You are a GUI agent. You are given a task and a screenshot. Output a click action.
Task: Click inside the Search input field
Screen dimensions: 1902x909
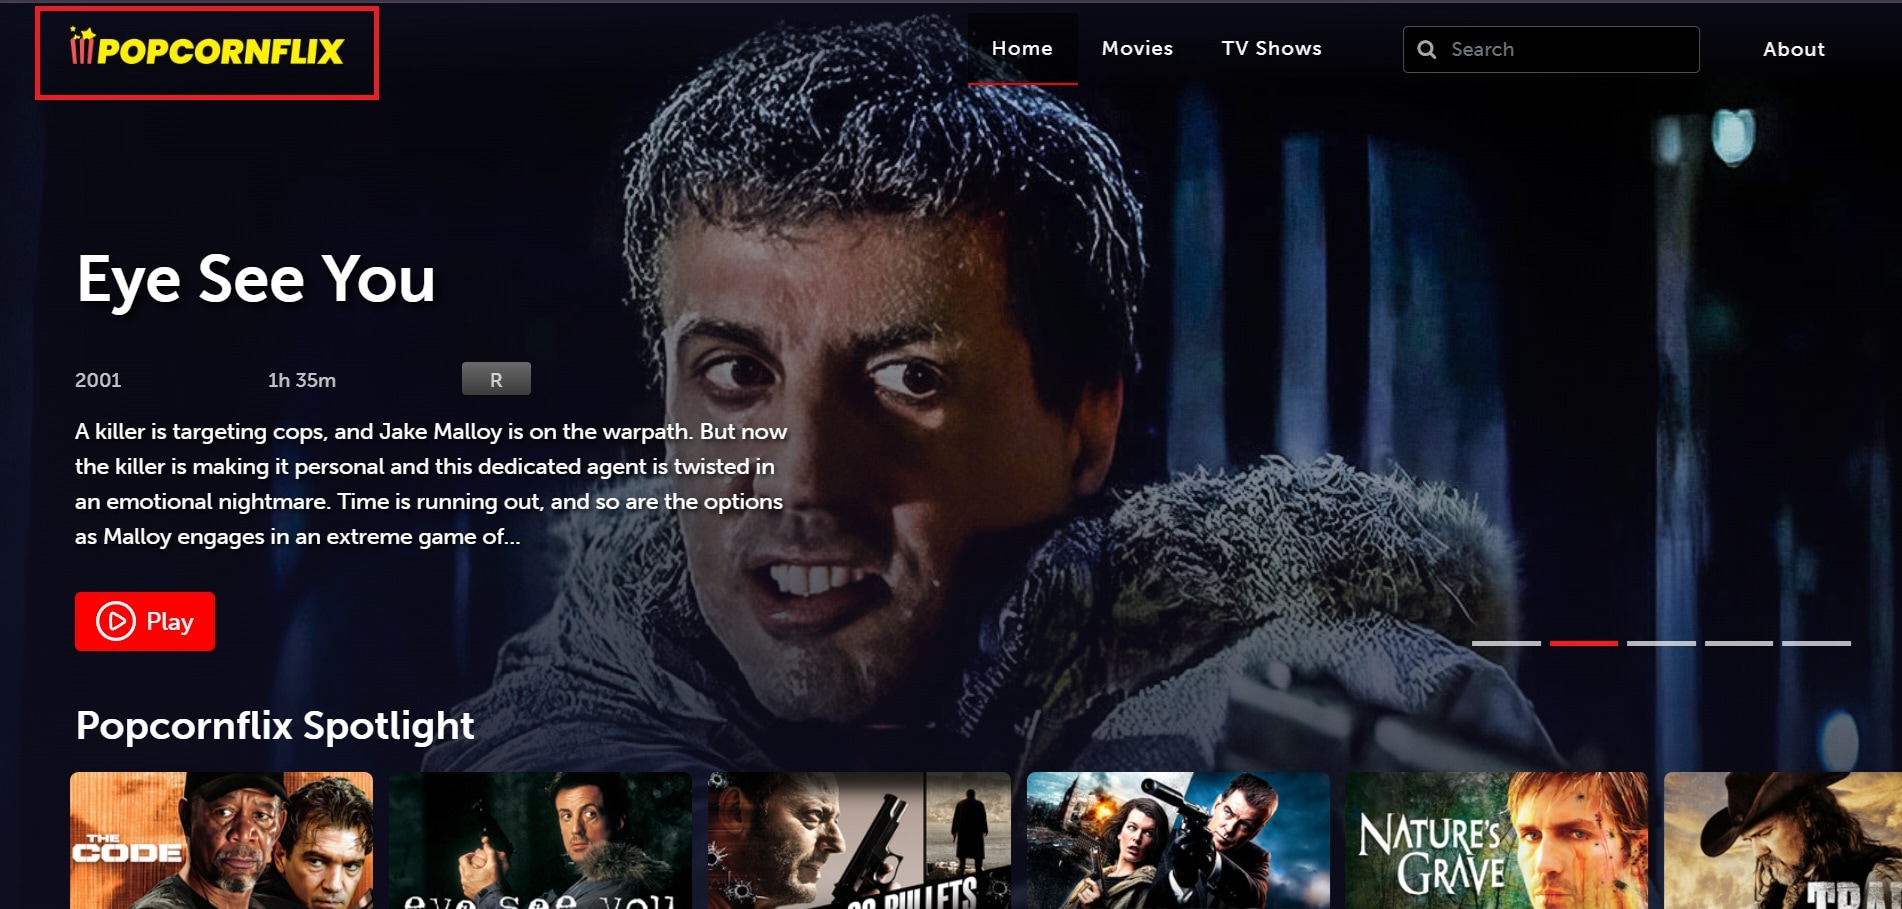(x=1550, y=49)
